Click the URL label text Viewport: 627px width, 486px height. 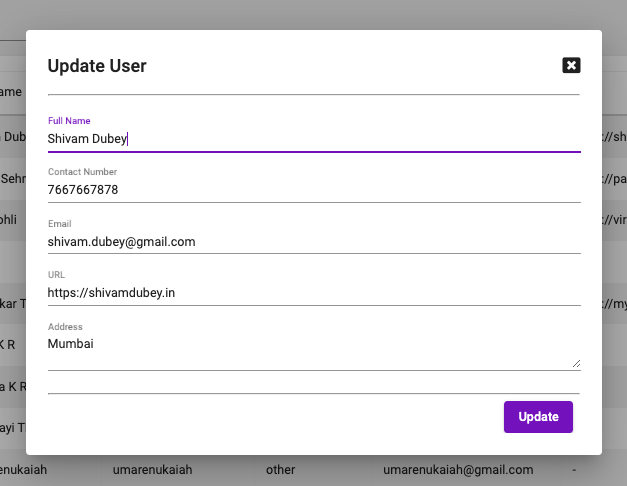pos(56,275)
